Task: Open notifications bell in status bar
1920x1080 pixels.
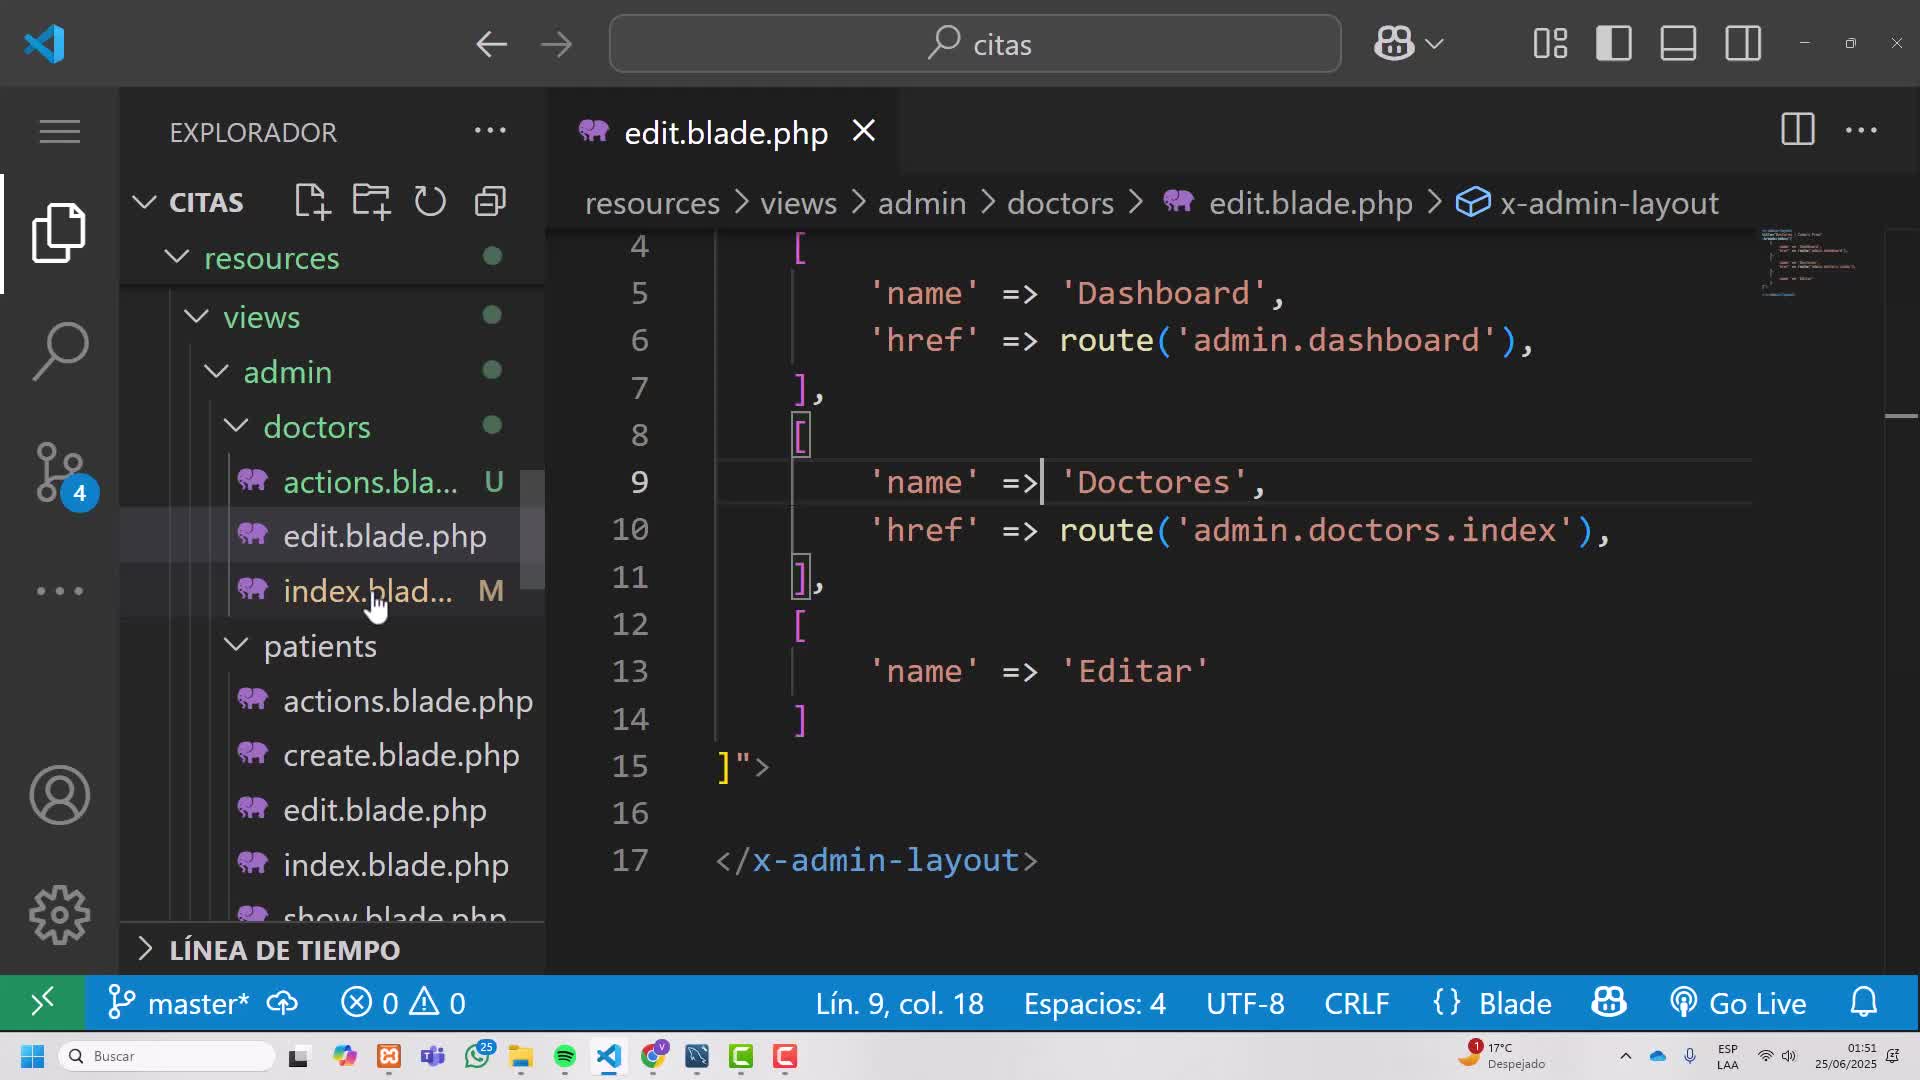Action: tap(1864, 1003)
